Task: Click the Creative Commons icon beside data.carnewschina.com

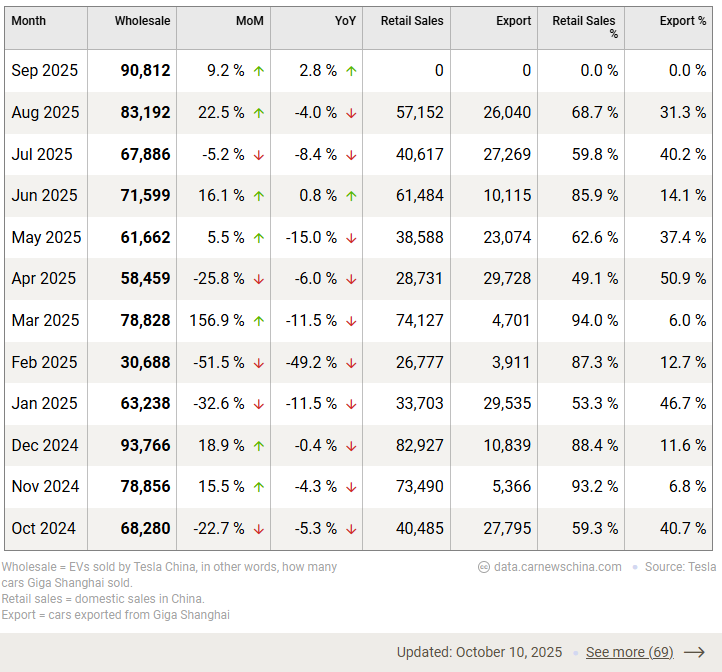Action: coord(484,567)
